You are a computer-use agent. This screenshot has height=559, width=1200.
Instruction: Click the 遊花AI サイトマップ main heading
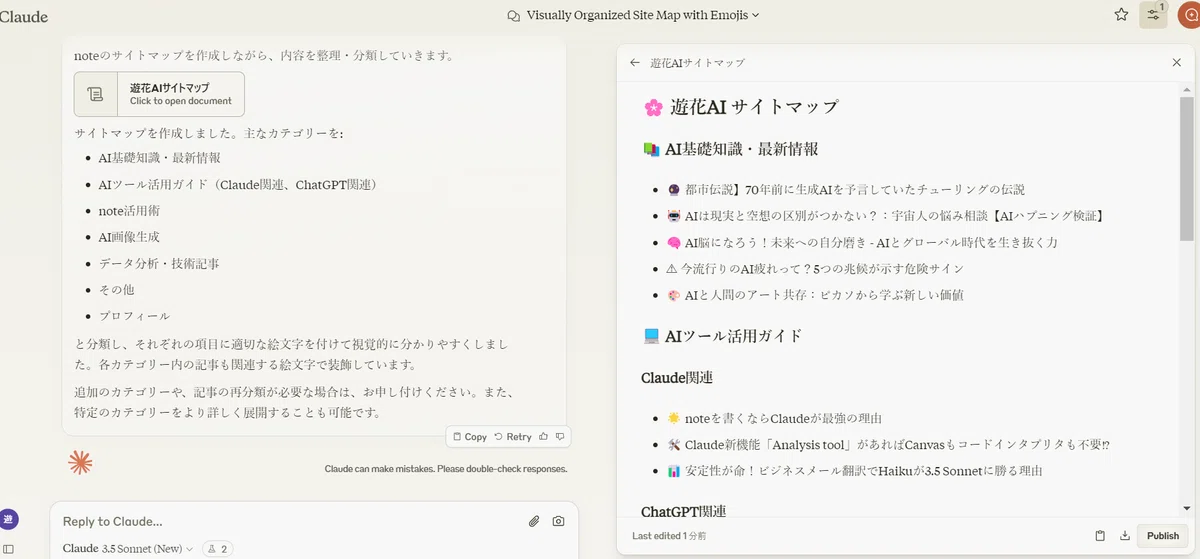pyautogui.click(x=754, y=106)
